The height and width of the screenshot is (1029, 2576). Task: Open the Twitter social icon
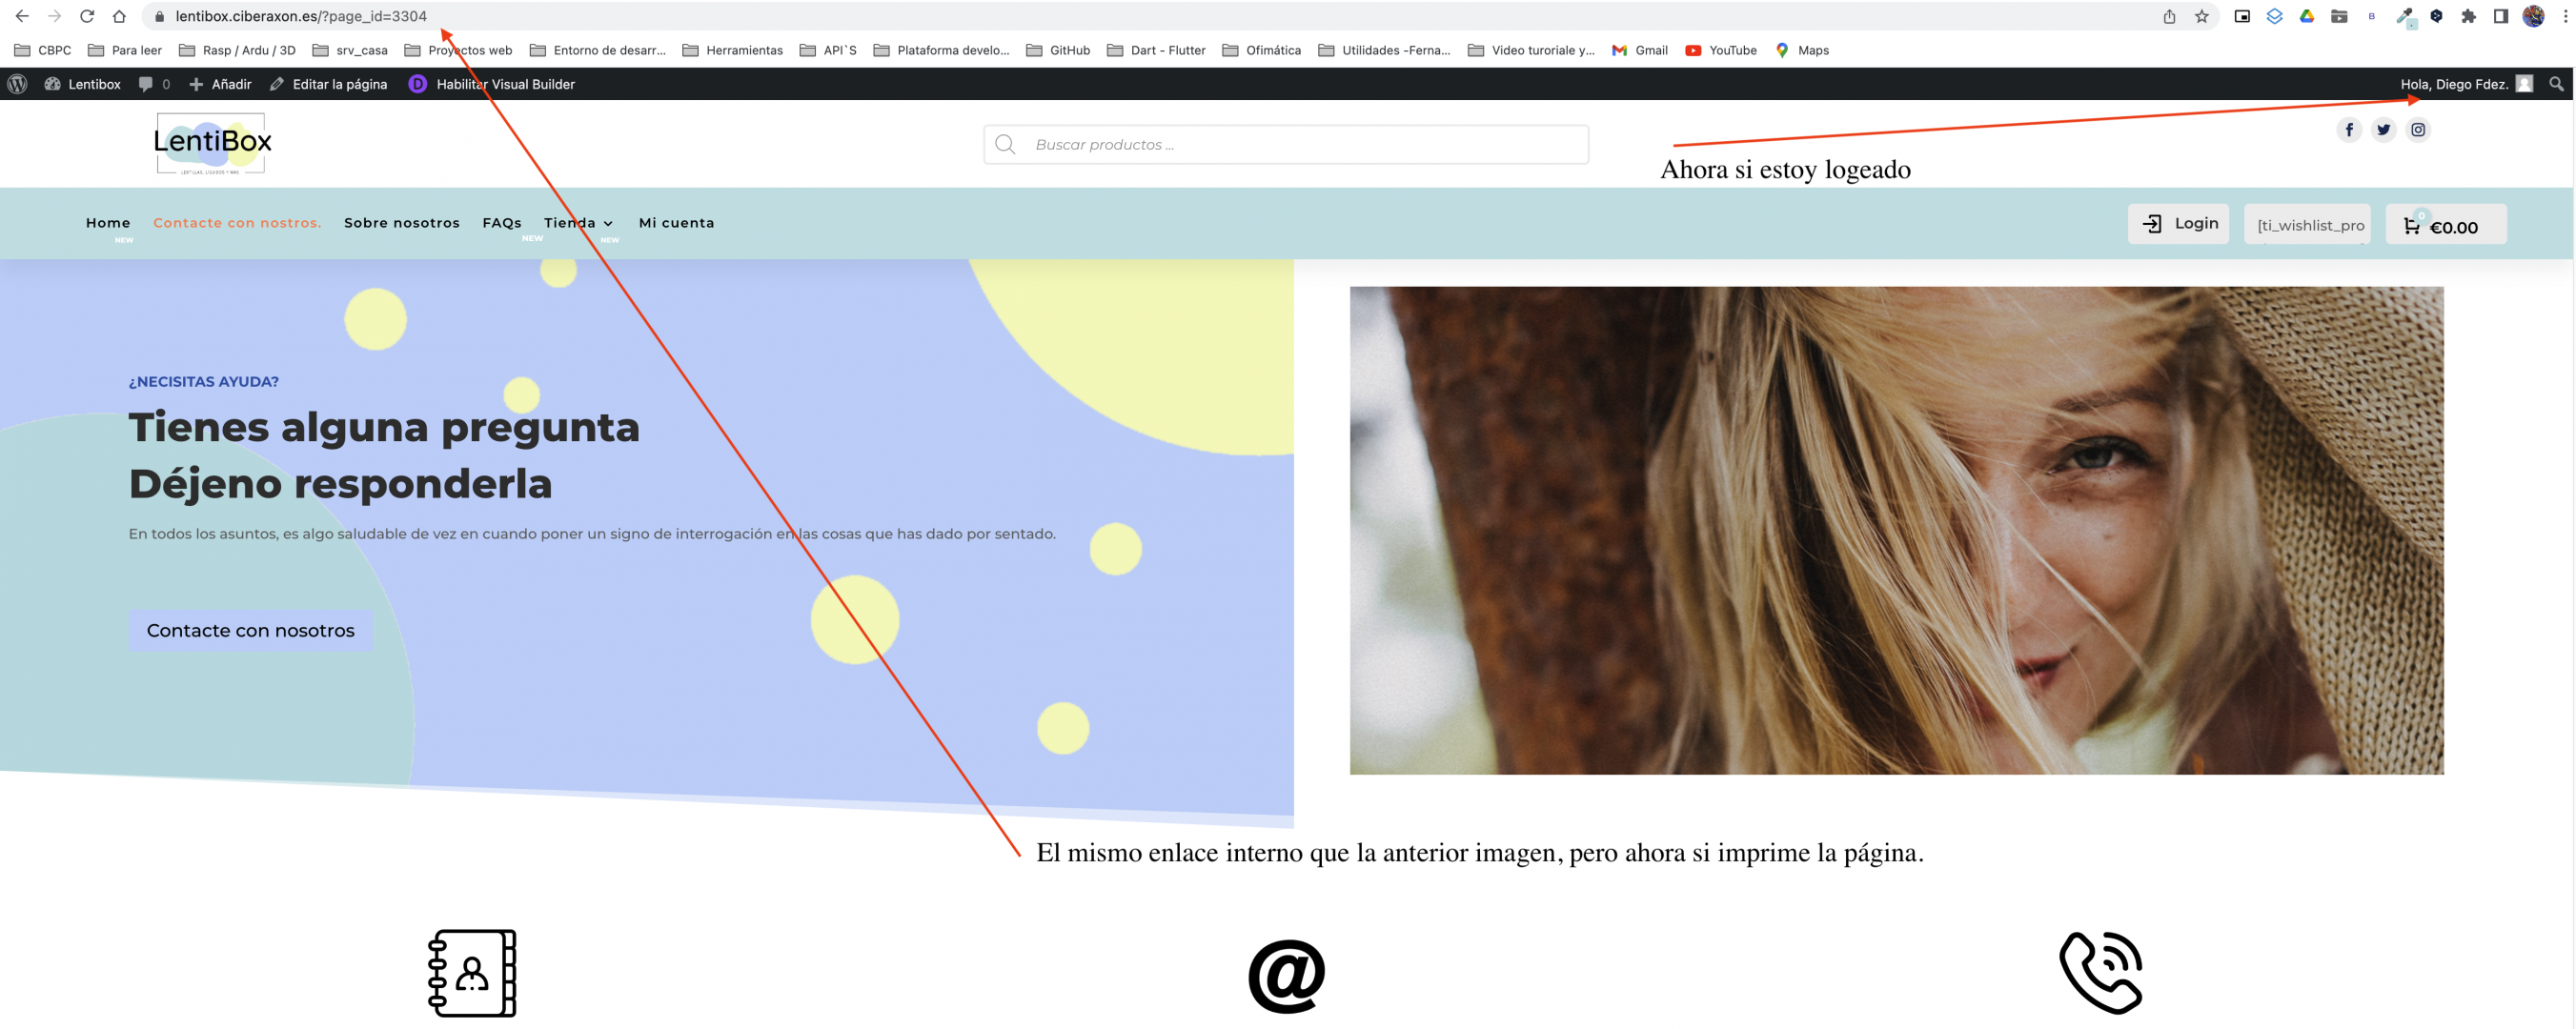point(2383,129)
